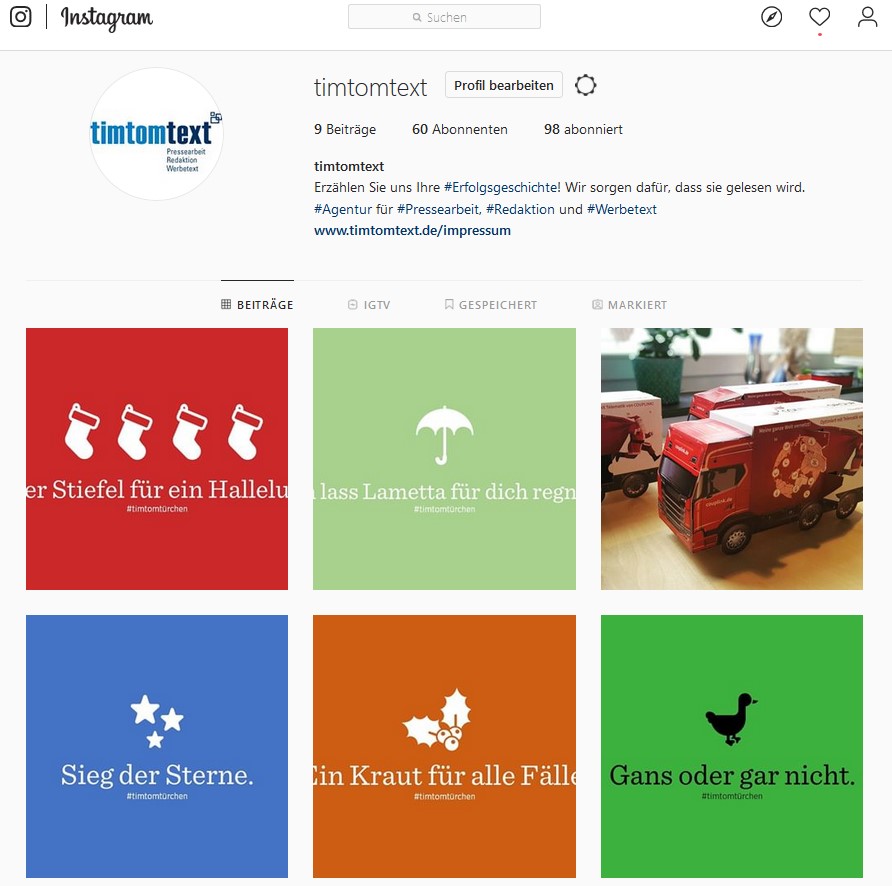892x886 pixels.
Task: View the 98 abonniert list
Action: pyautogui.click(x=583, y=130)
